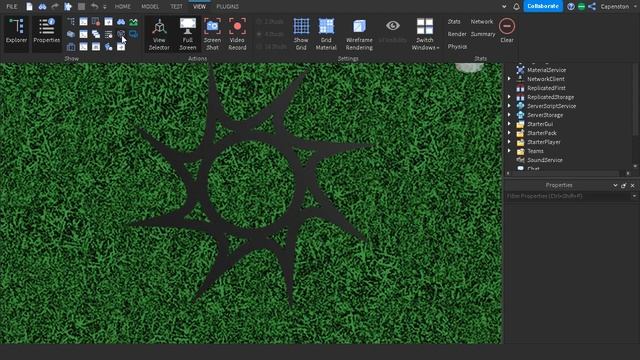640x360 pixels.
Task: Create a new file from quick access toolbar
Action: [x=29, y=7]
